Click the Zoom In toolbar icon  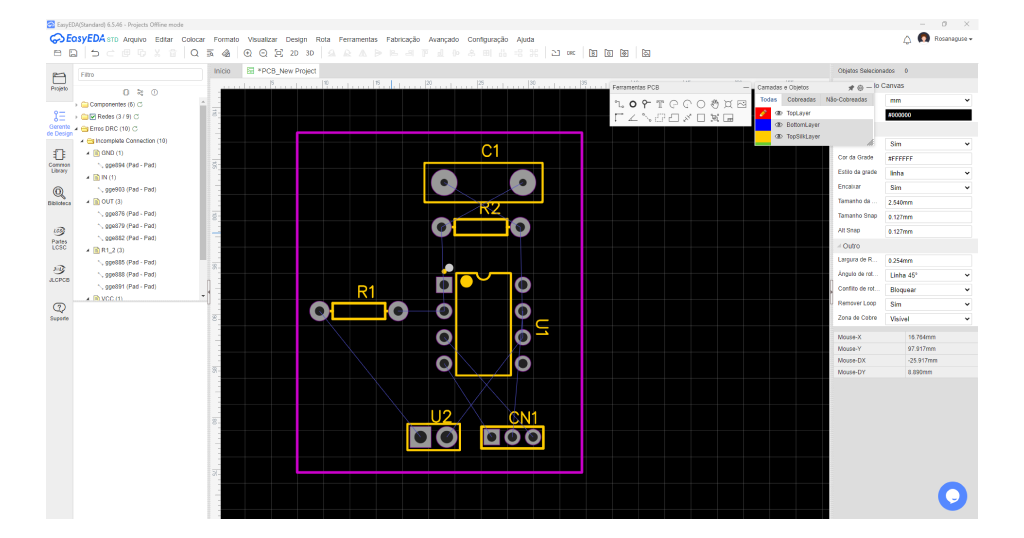click(x=248, y=53)
